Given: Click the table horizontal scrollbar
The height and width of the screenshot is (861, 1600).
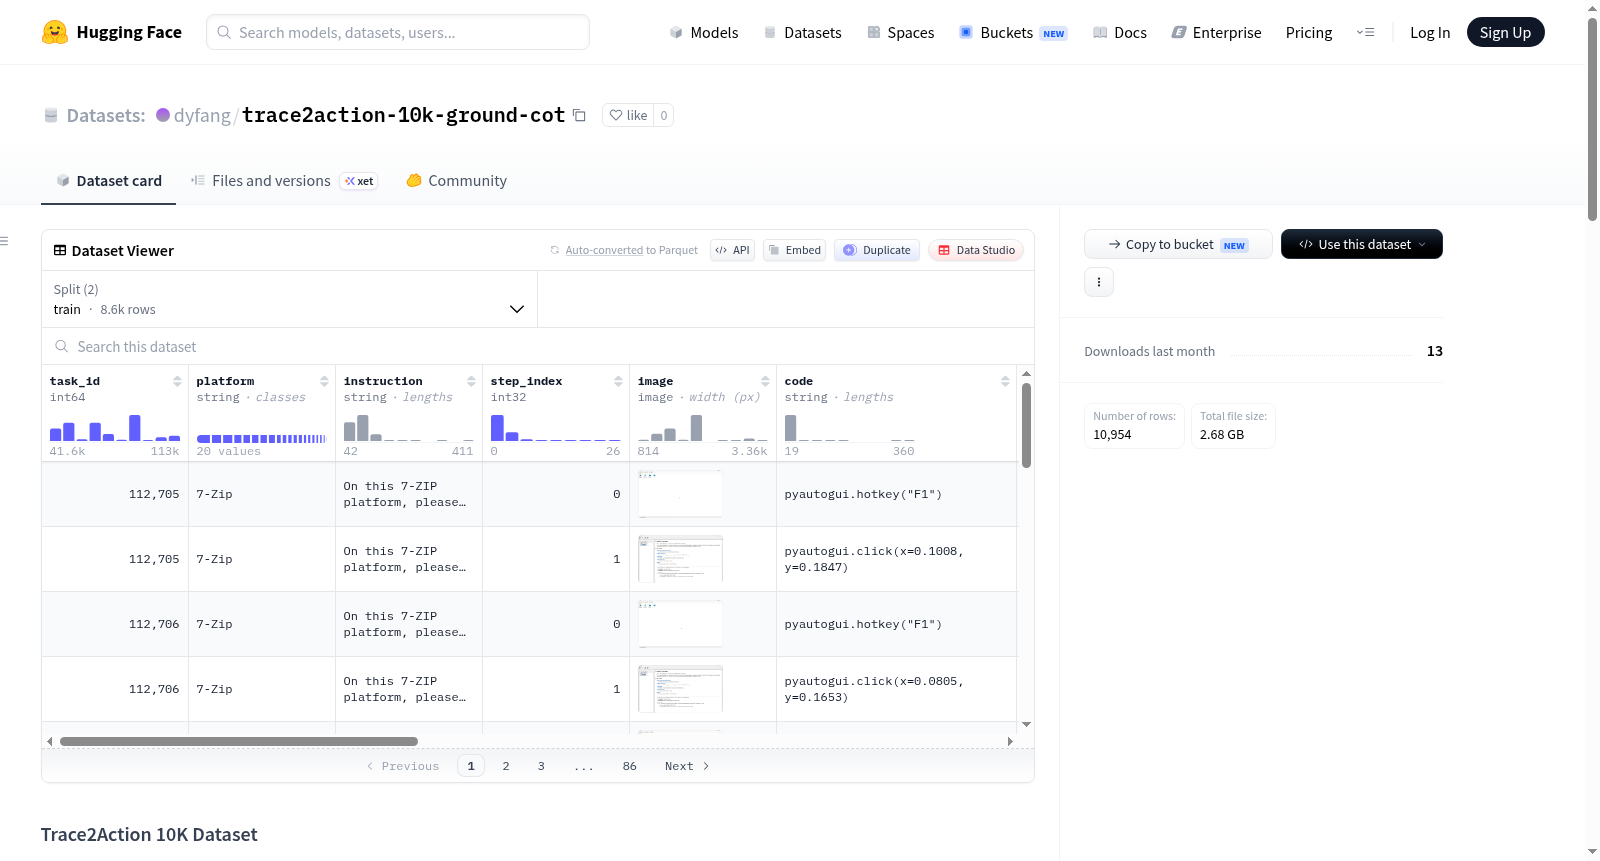Looking at the screenshot, I should click(x=239, y=741).
